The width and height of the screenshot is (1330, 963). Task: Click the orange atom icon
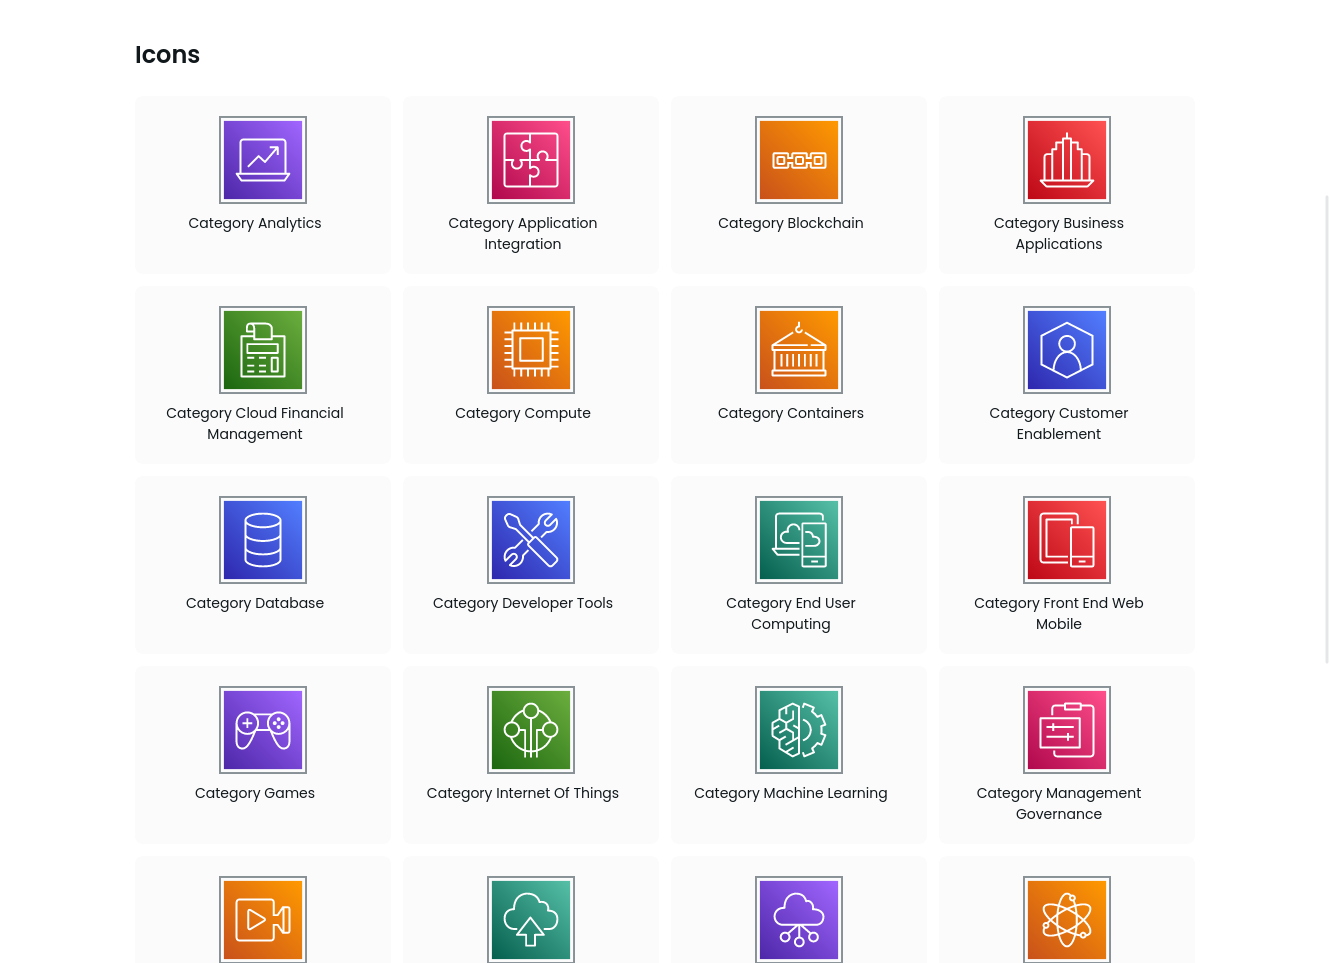(x=1067, y=920)
